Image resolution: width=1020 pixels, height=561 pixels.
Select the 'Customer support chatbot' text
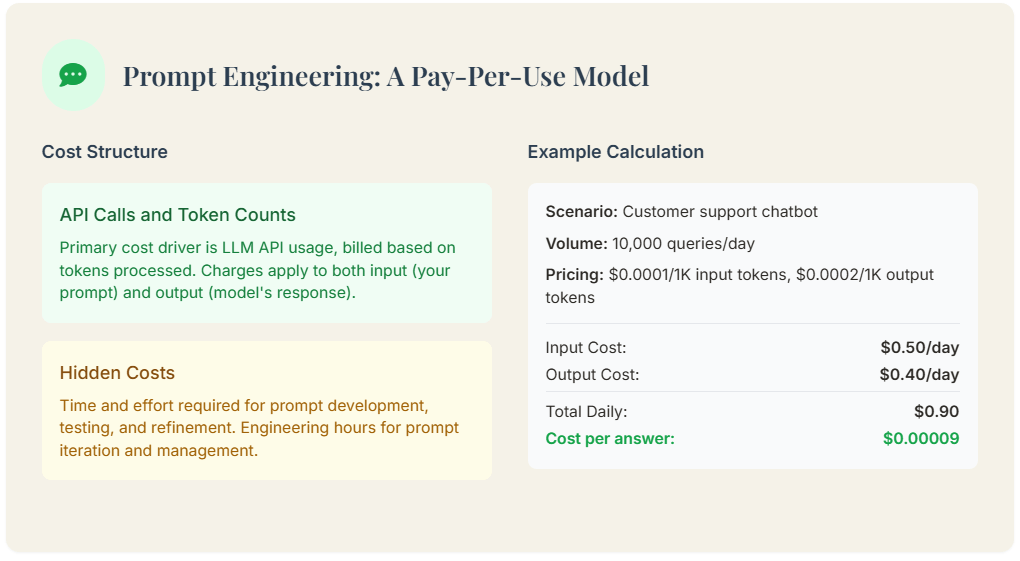pos(720,212)
